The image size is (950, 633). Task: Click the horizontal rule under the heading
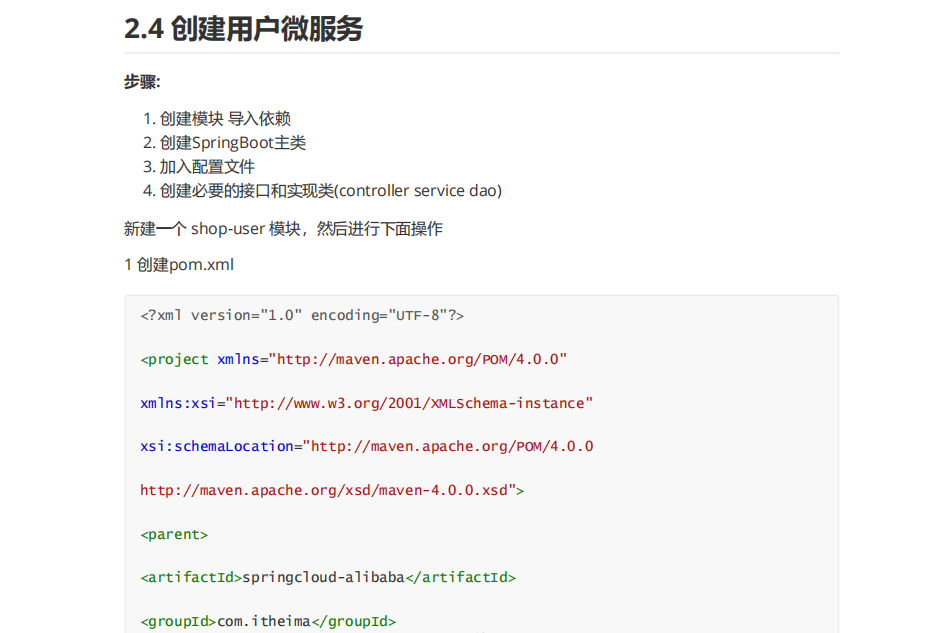pyautogui.click(x=480, y=48)
